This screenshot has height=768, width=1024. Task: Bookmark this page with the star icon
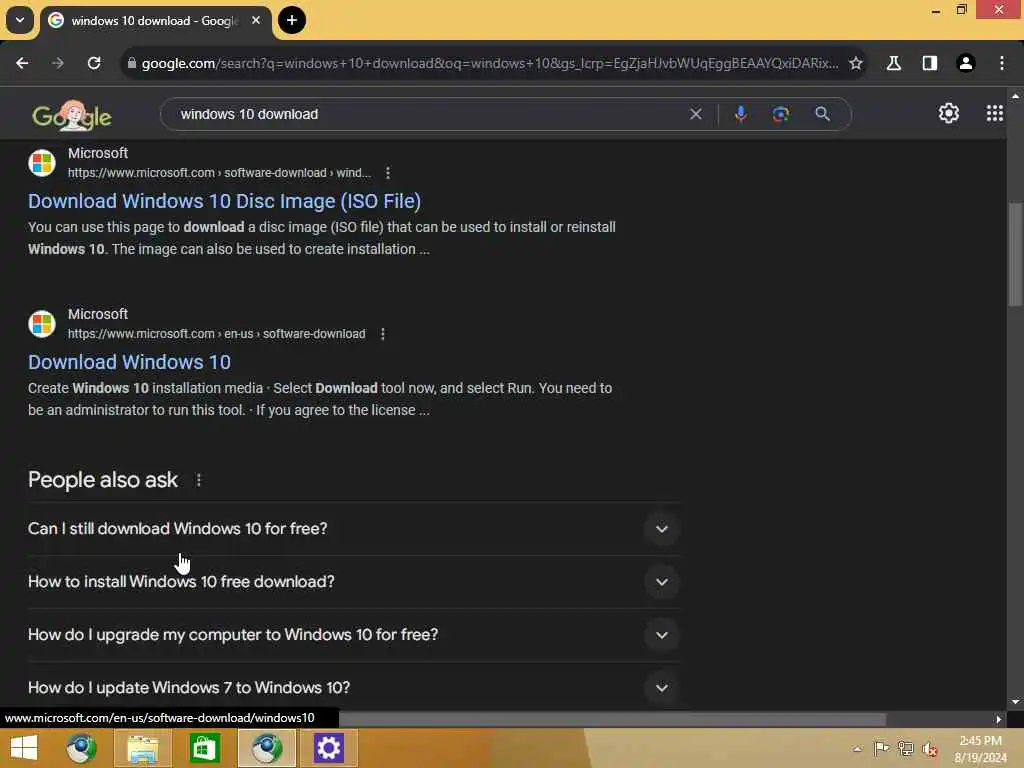[856, 63]
